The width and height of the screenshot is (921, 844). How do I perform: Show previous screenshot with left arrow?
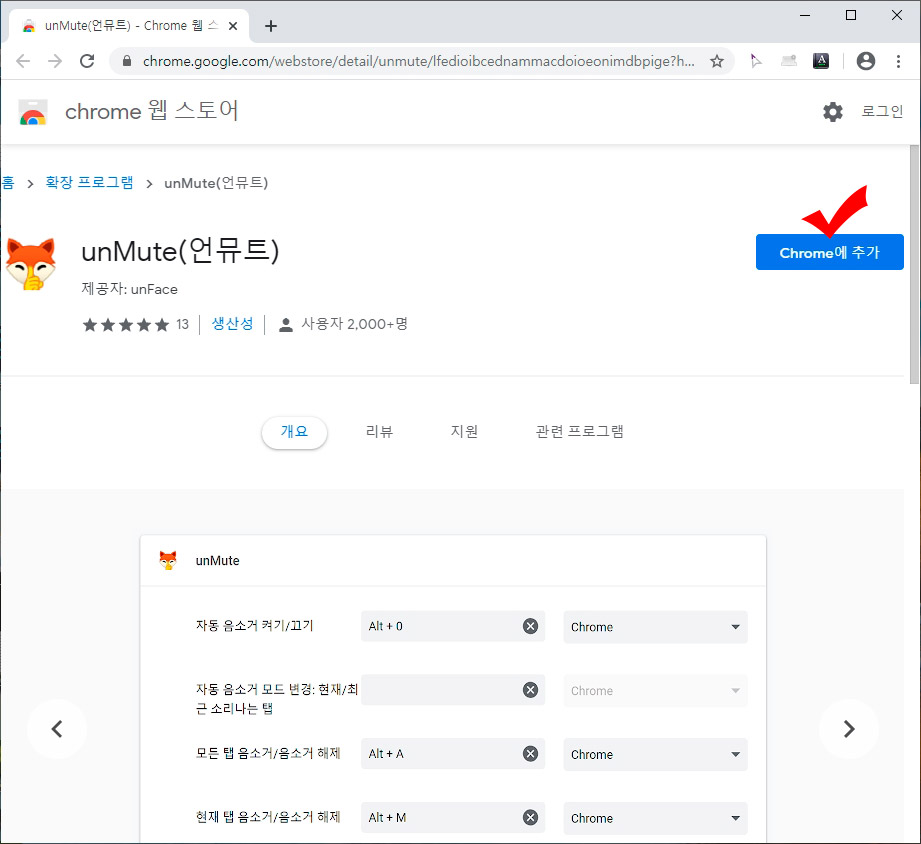pyautogui.click(x=57, y=729)
